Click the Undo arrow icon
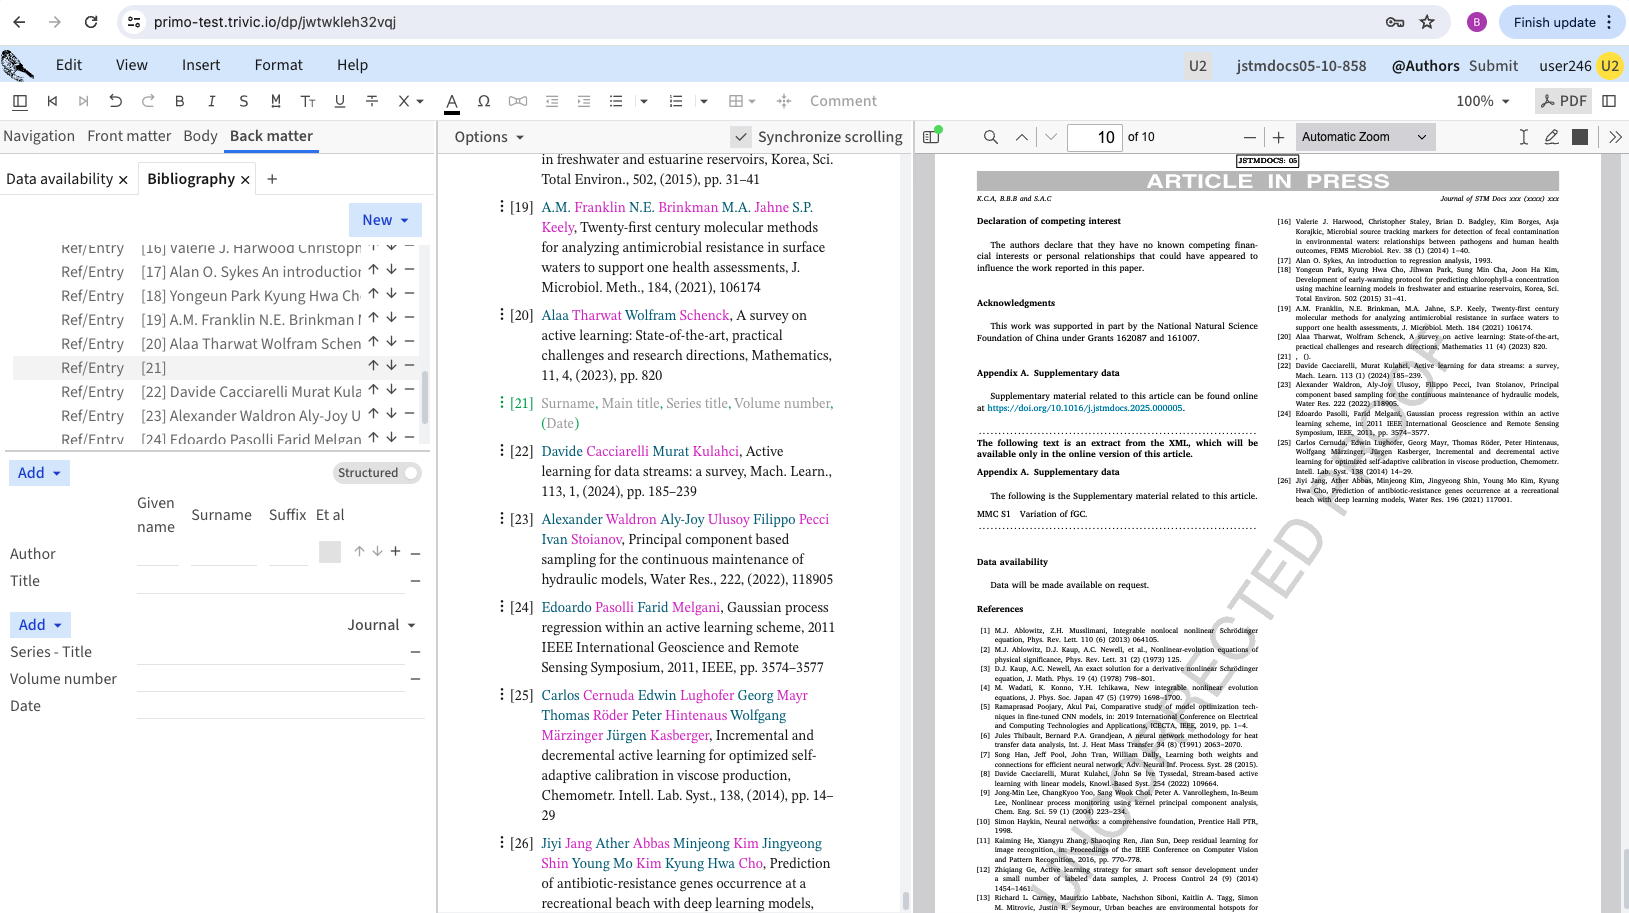The width and height of the screenshot is (1629, 913). [116, 101]
